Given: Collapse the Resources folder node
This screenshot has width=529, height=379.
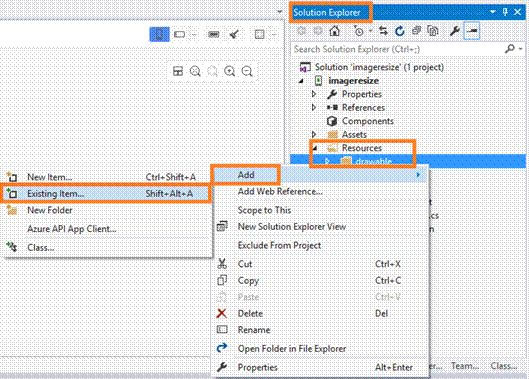Looking at the screenshot, I should tap(315, 148).
